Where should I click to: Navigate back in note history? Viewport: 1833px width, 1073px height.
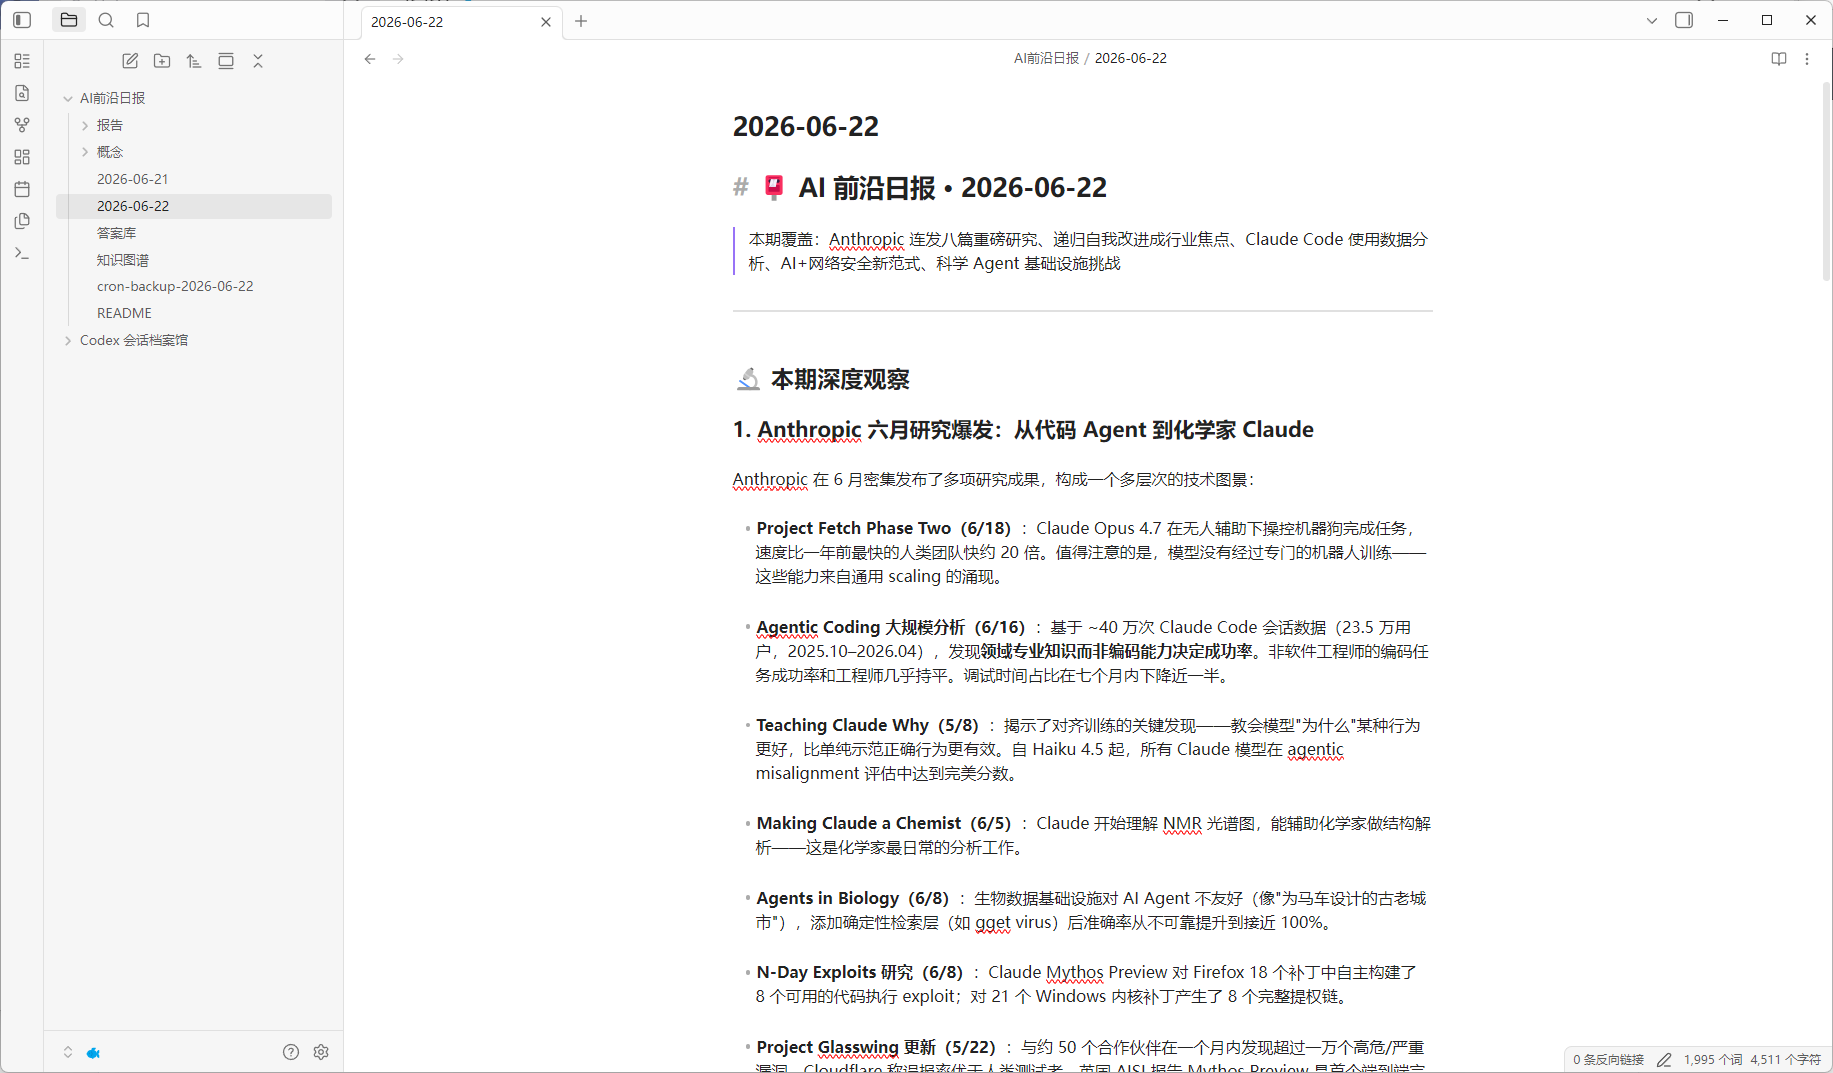[x=370, y=59]
